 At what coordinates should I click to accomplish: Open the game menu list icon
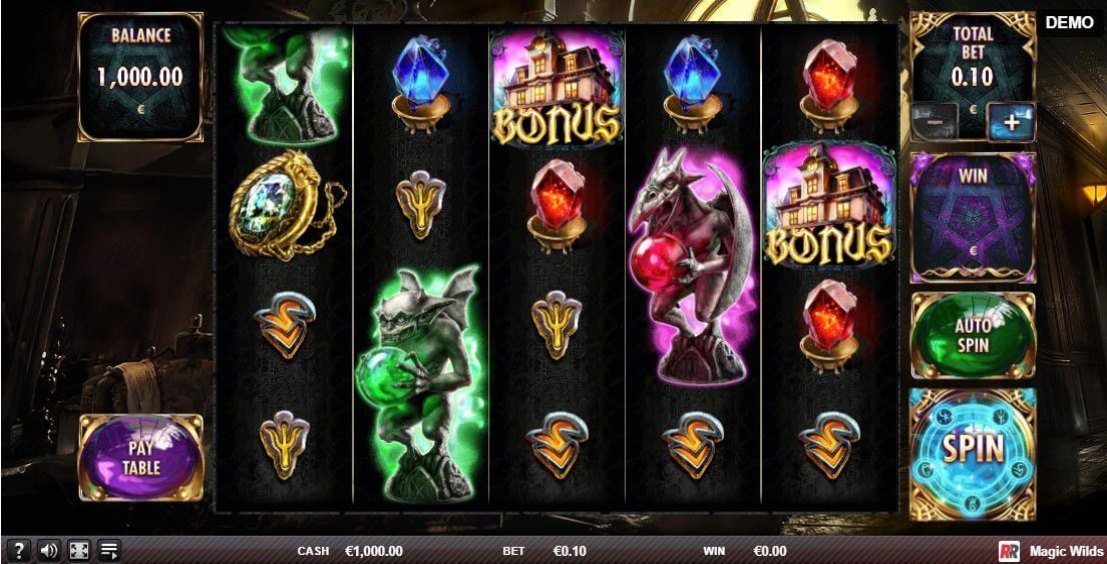[x=109, y=551]
